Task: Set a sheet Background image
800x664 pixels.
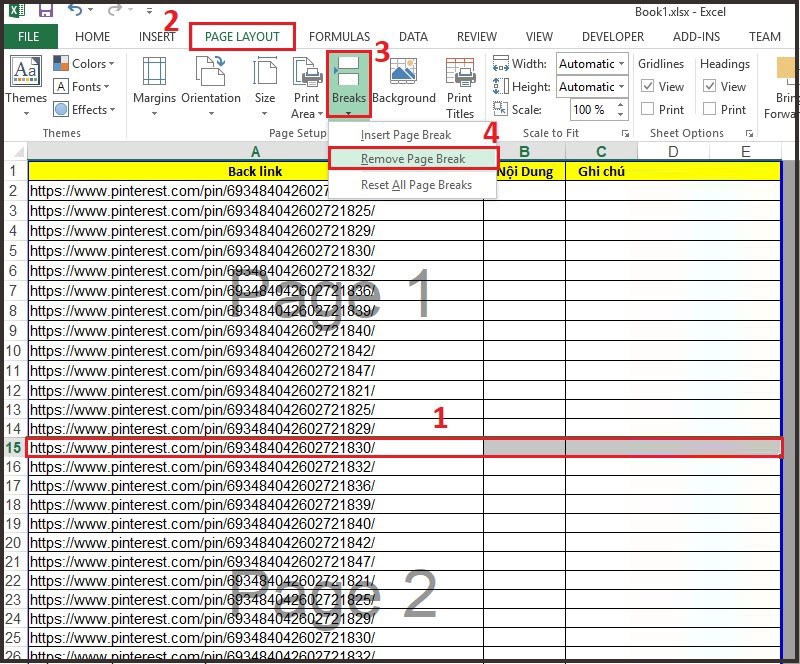Action: coord(404,82)
